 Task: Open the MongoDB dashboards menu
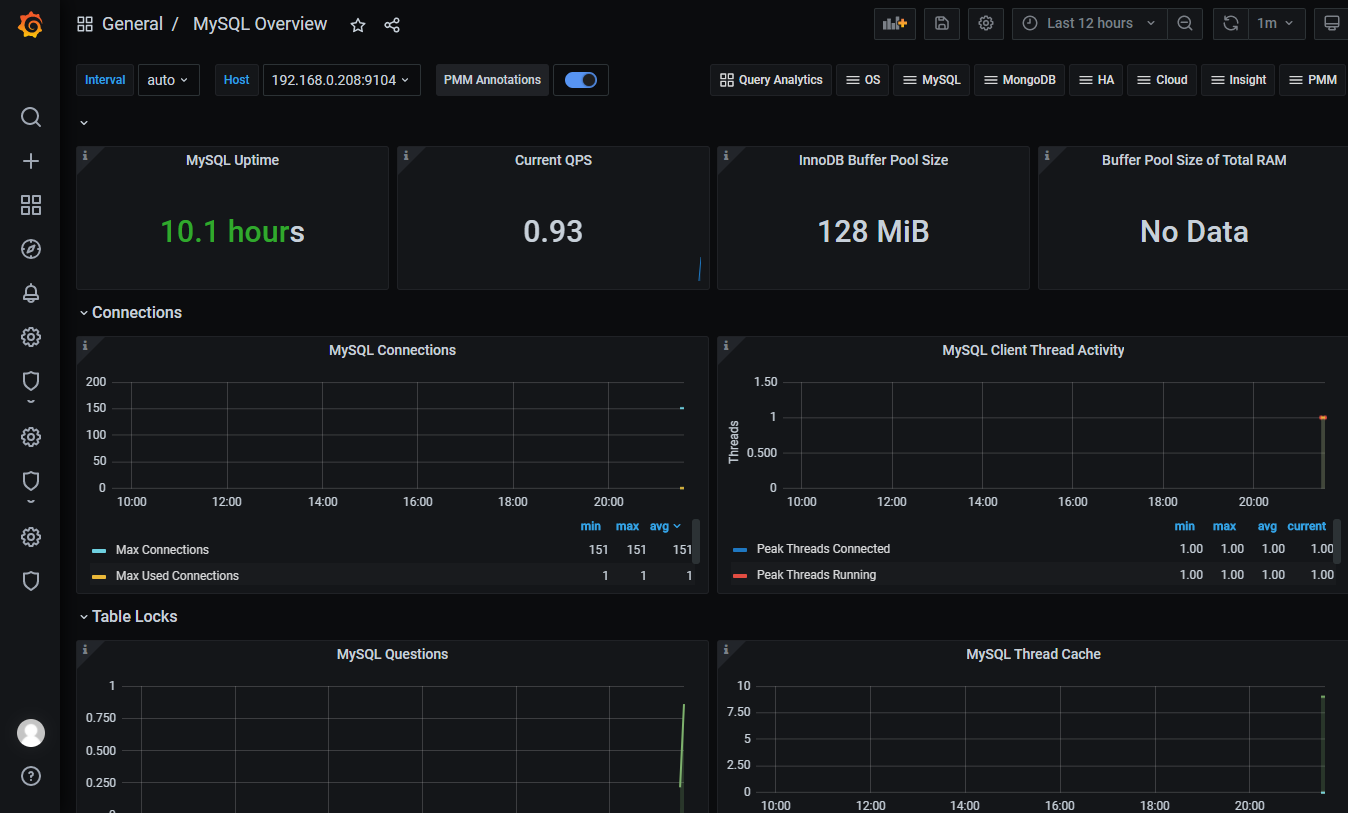[x=1019, y=80]
